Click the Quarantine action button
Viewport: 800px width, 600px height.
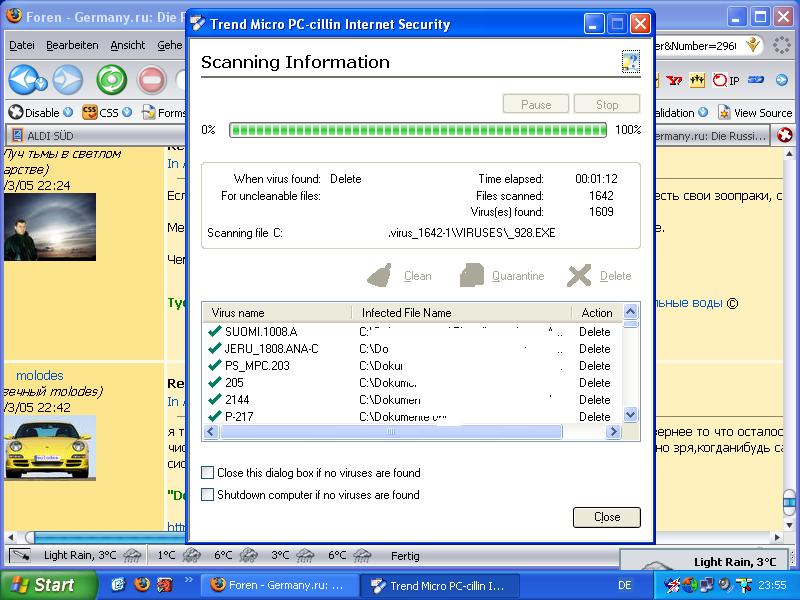tap(502, 276)
